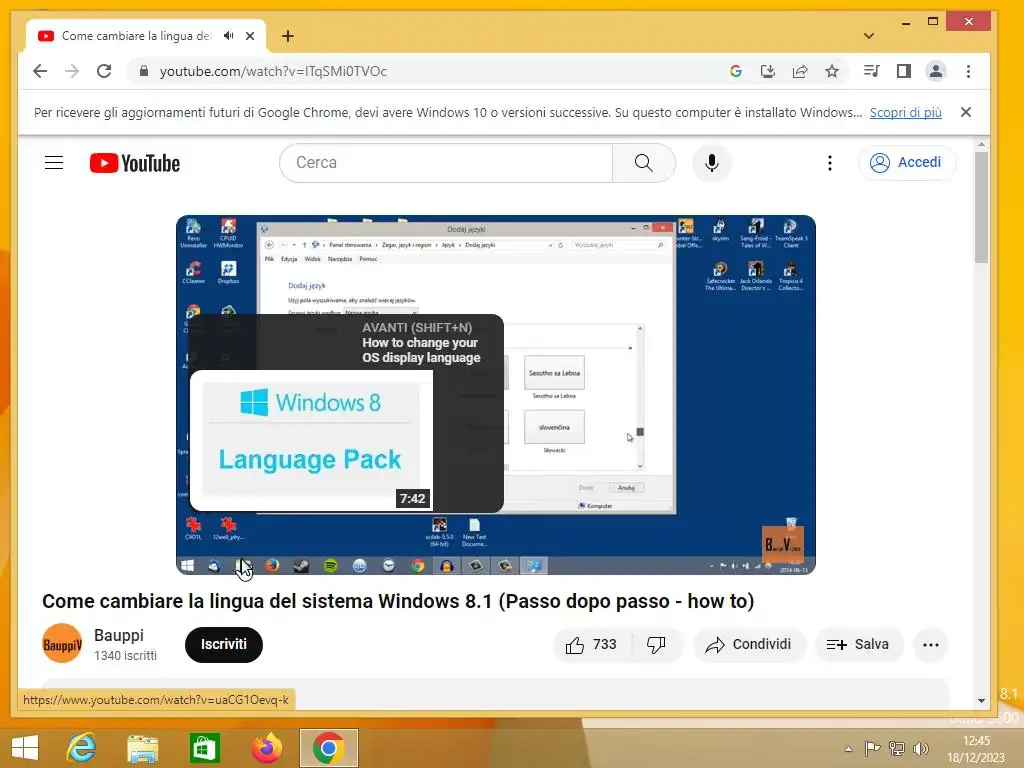Open the Chrome three-dot menu
The width and height of the screenshot is (1024, 768).
coord(968,71)
